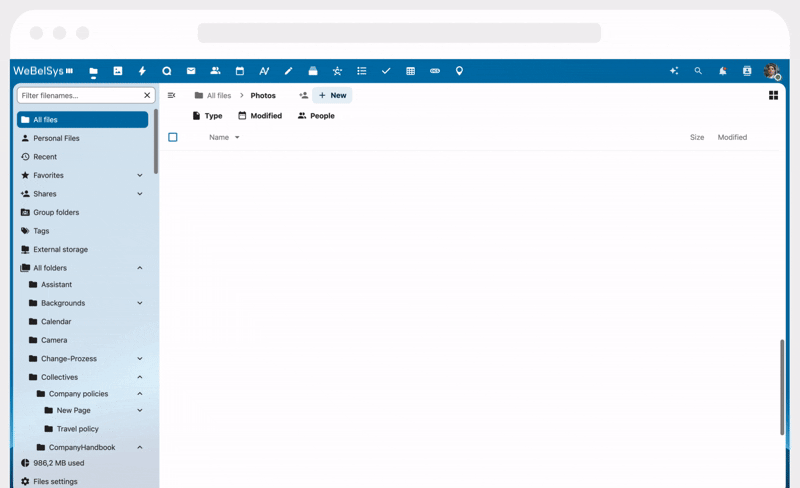Select Group folders in the sidebar
800x488 pixels.
[x=56, y=212]
